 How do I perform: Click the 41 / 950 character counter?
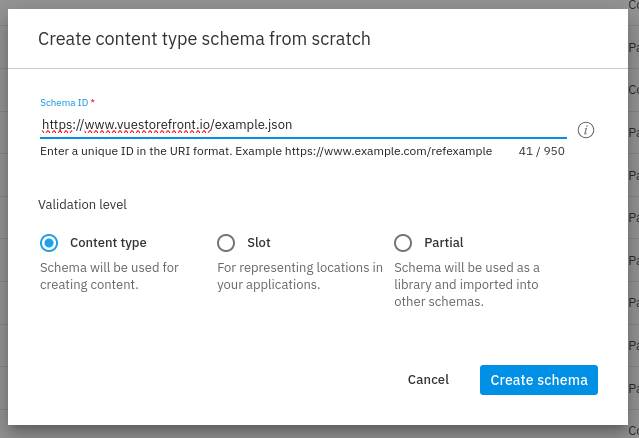[541, 151]
